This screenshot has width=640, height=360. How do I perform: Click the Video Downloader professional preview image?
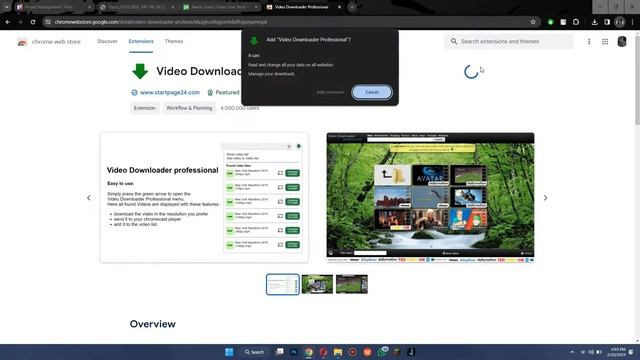(204, 198)
